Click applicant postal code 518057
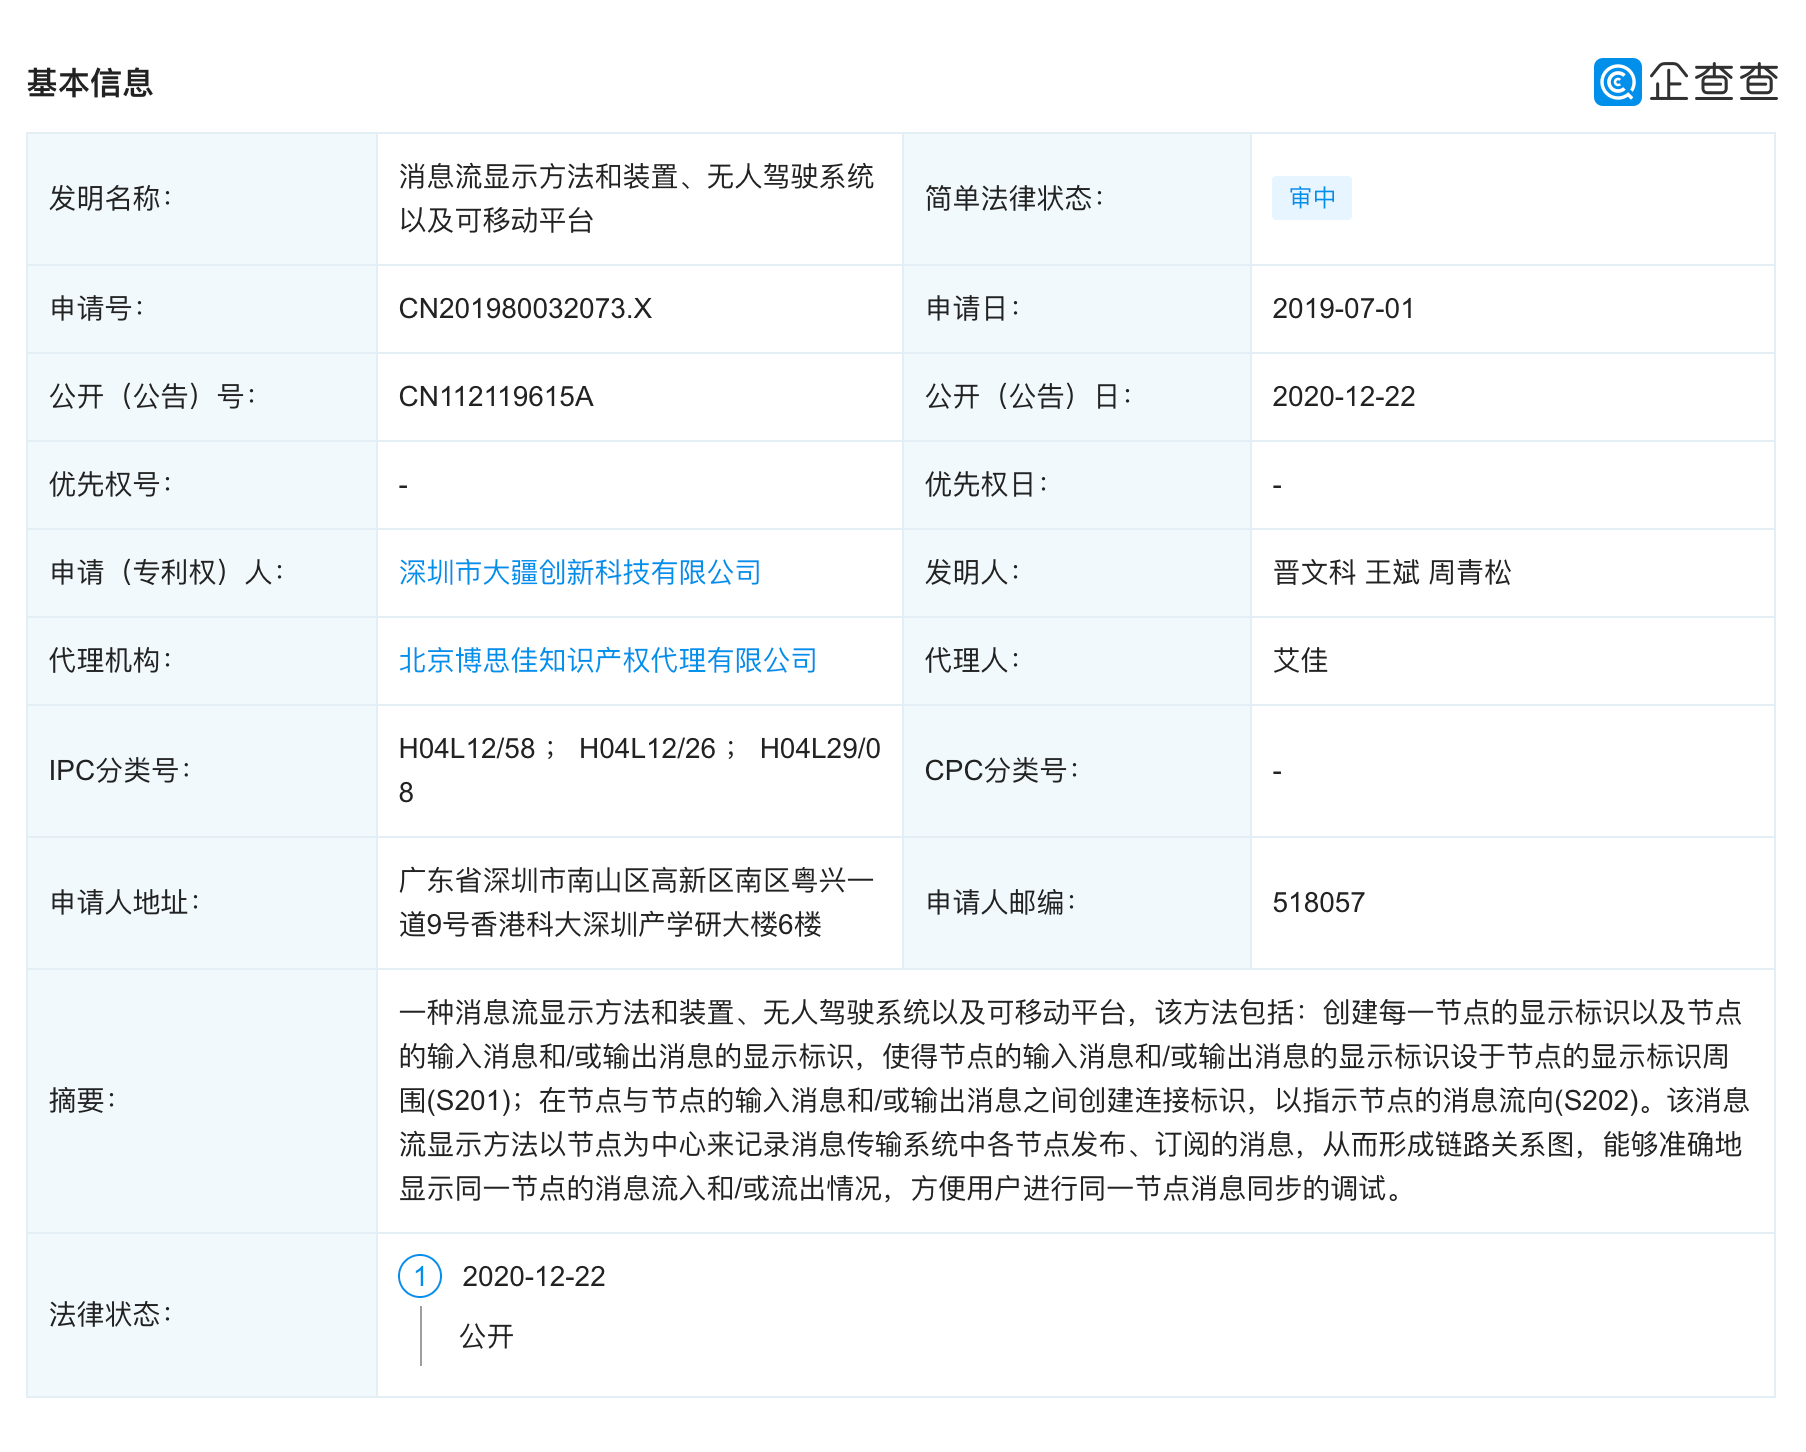The width and height of the screenshot is (1806, 1452). (x=1318, y=903)
